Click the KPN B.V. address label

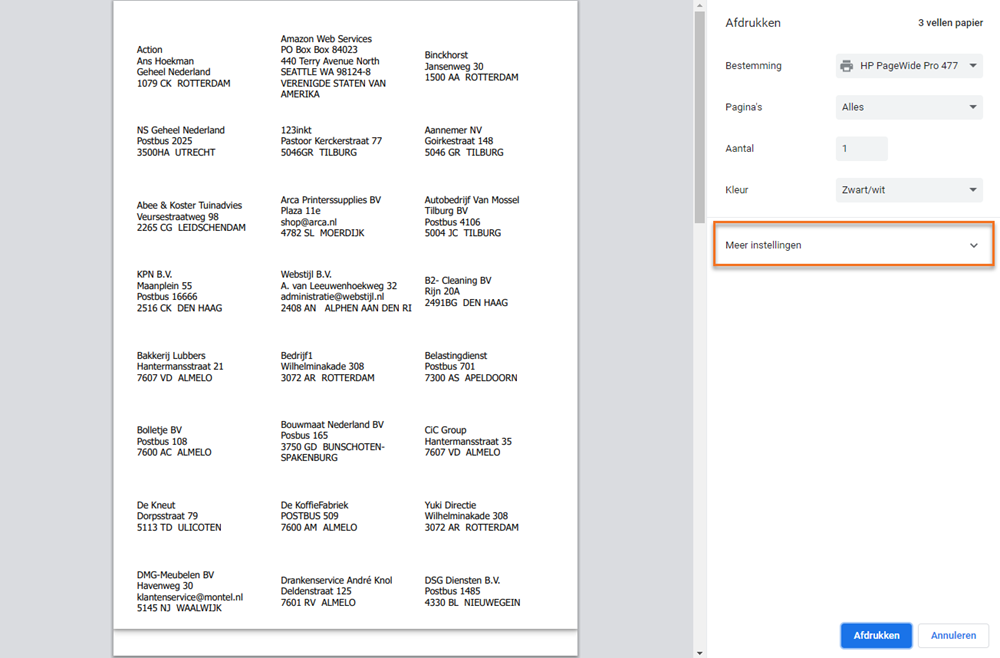click(179, 291)
